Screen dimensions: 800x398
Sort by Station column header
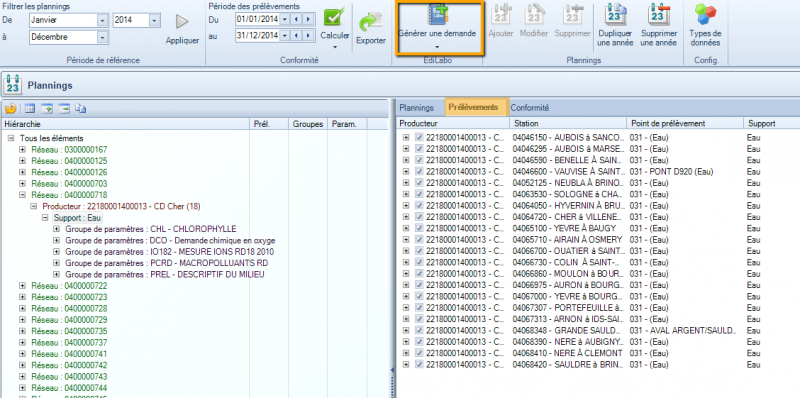(567, 123)
